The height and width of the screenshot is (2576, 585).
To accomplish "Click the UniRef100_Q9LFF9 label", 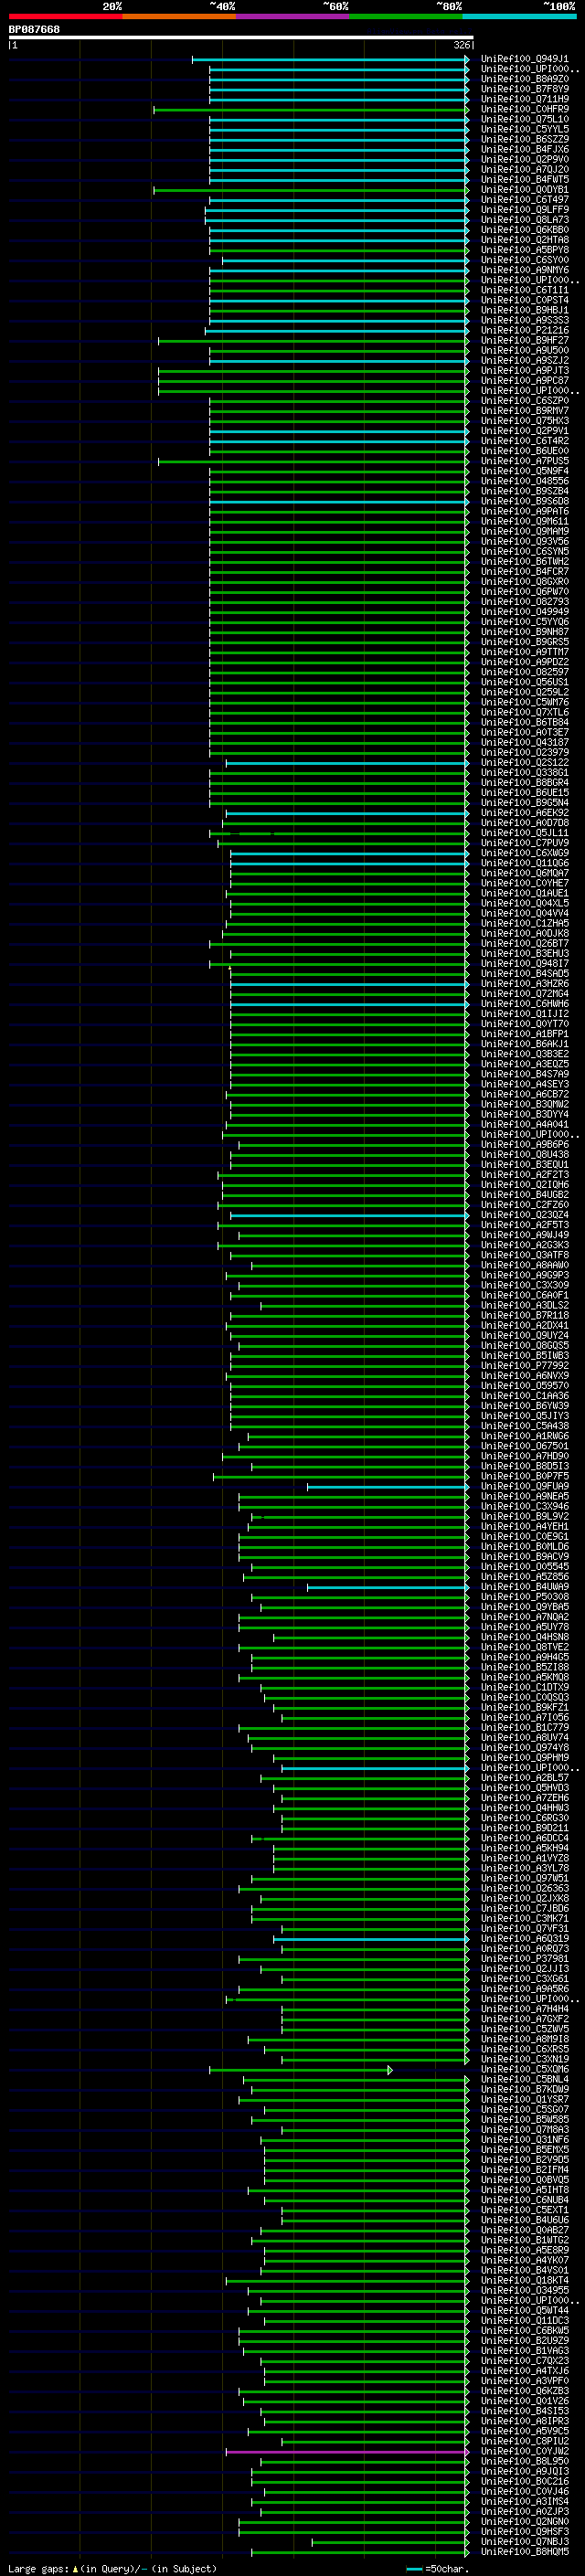I will 525,210.
